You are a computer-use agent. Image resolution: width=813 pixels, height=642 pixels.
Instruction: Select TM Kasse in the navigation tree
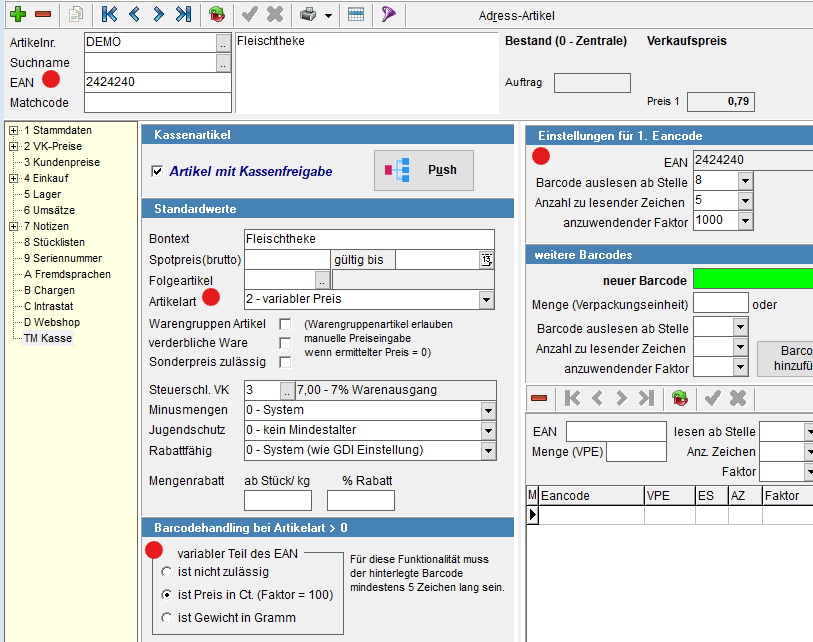[x=48, y=338]
